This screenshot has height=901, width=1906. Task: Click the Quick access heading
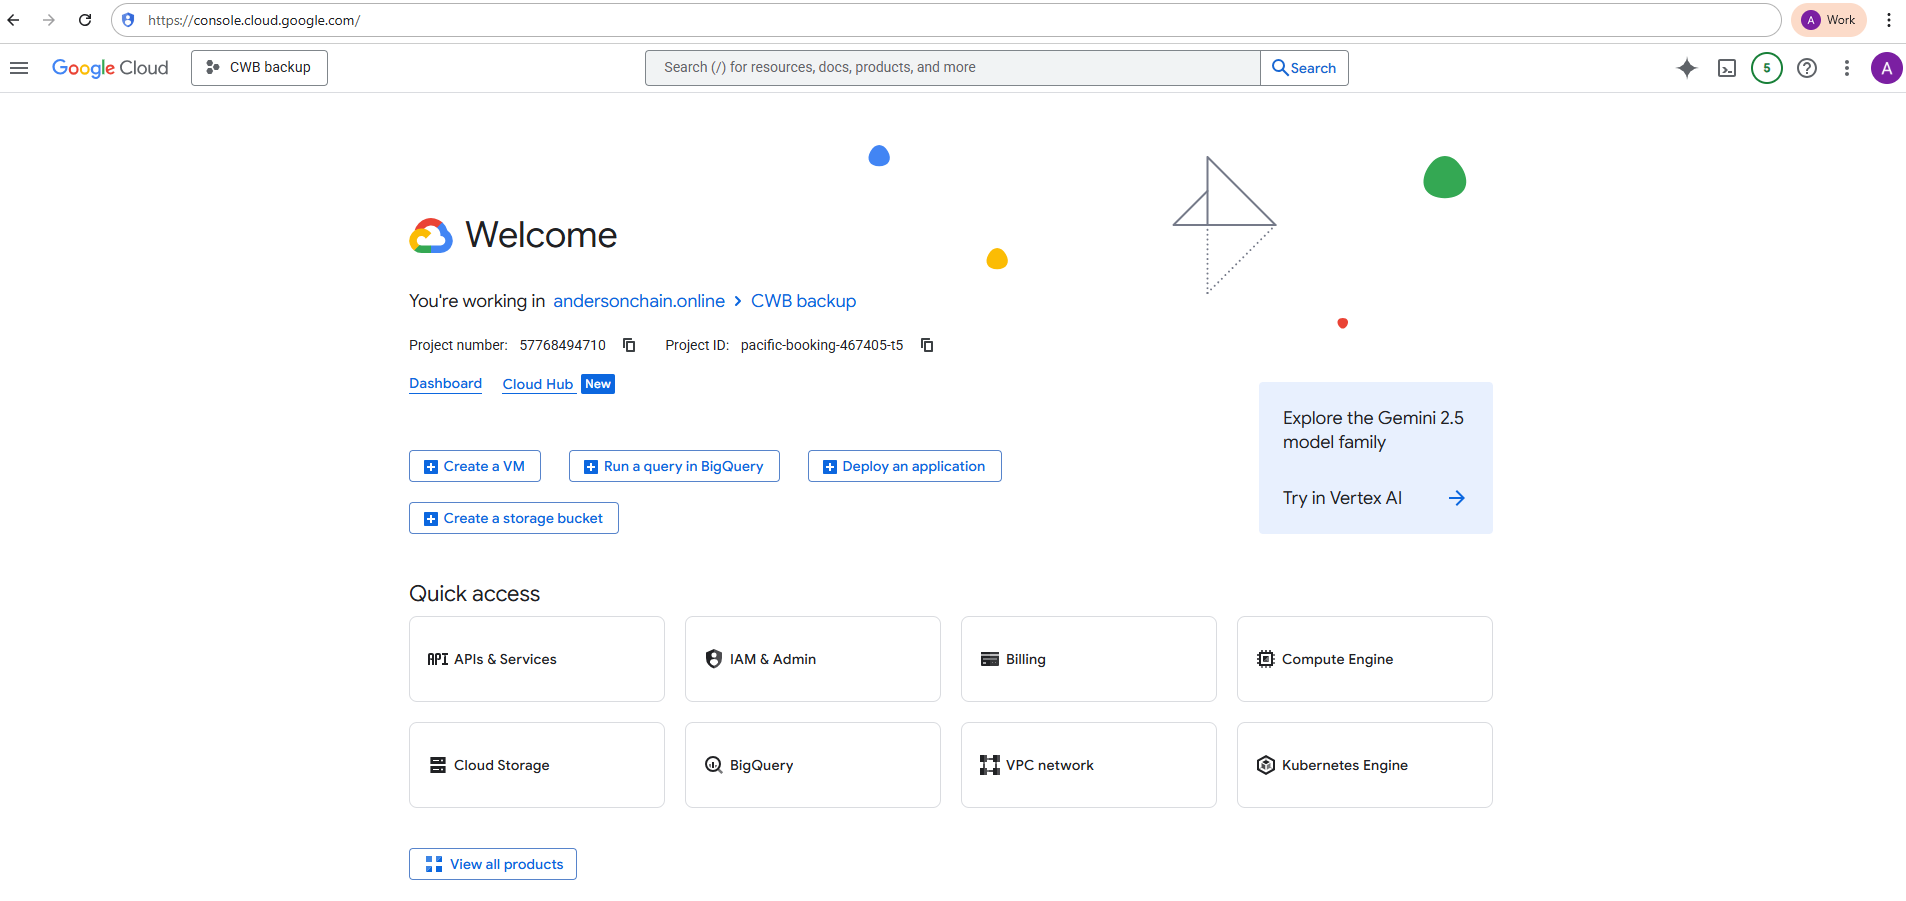[x=475, y=594]
